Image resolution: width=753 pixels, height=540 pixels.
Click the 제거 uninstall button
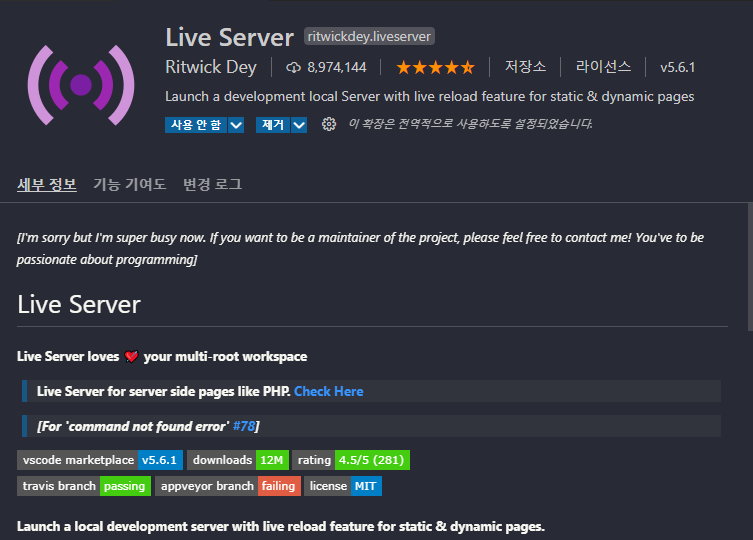[273, 125]
